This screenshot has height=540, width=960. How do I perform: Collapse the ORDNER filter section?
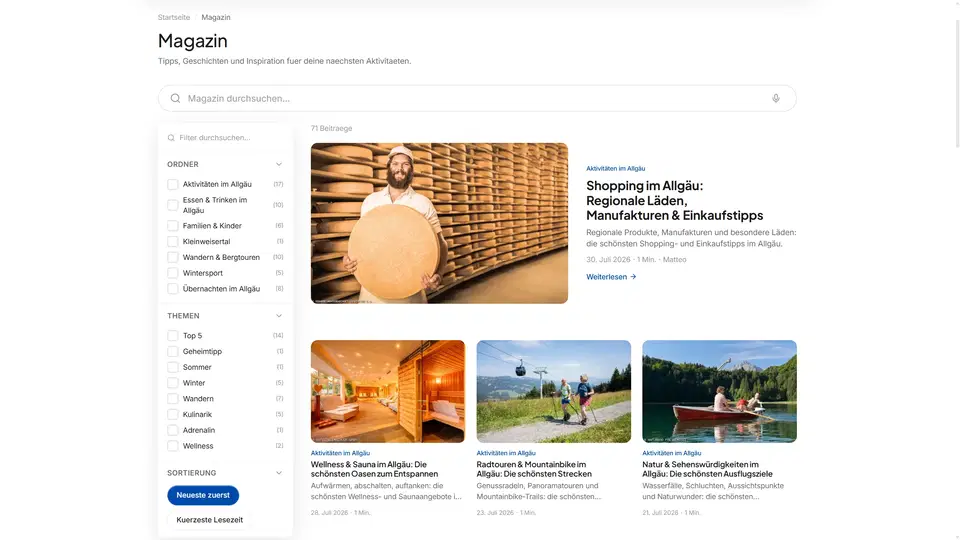point(279,164)
